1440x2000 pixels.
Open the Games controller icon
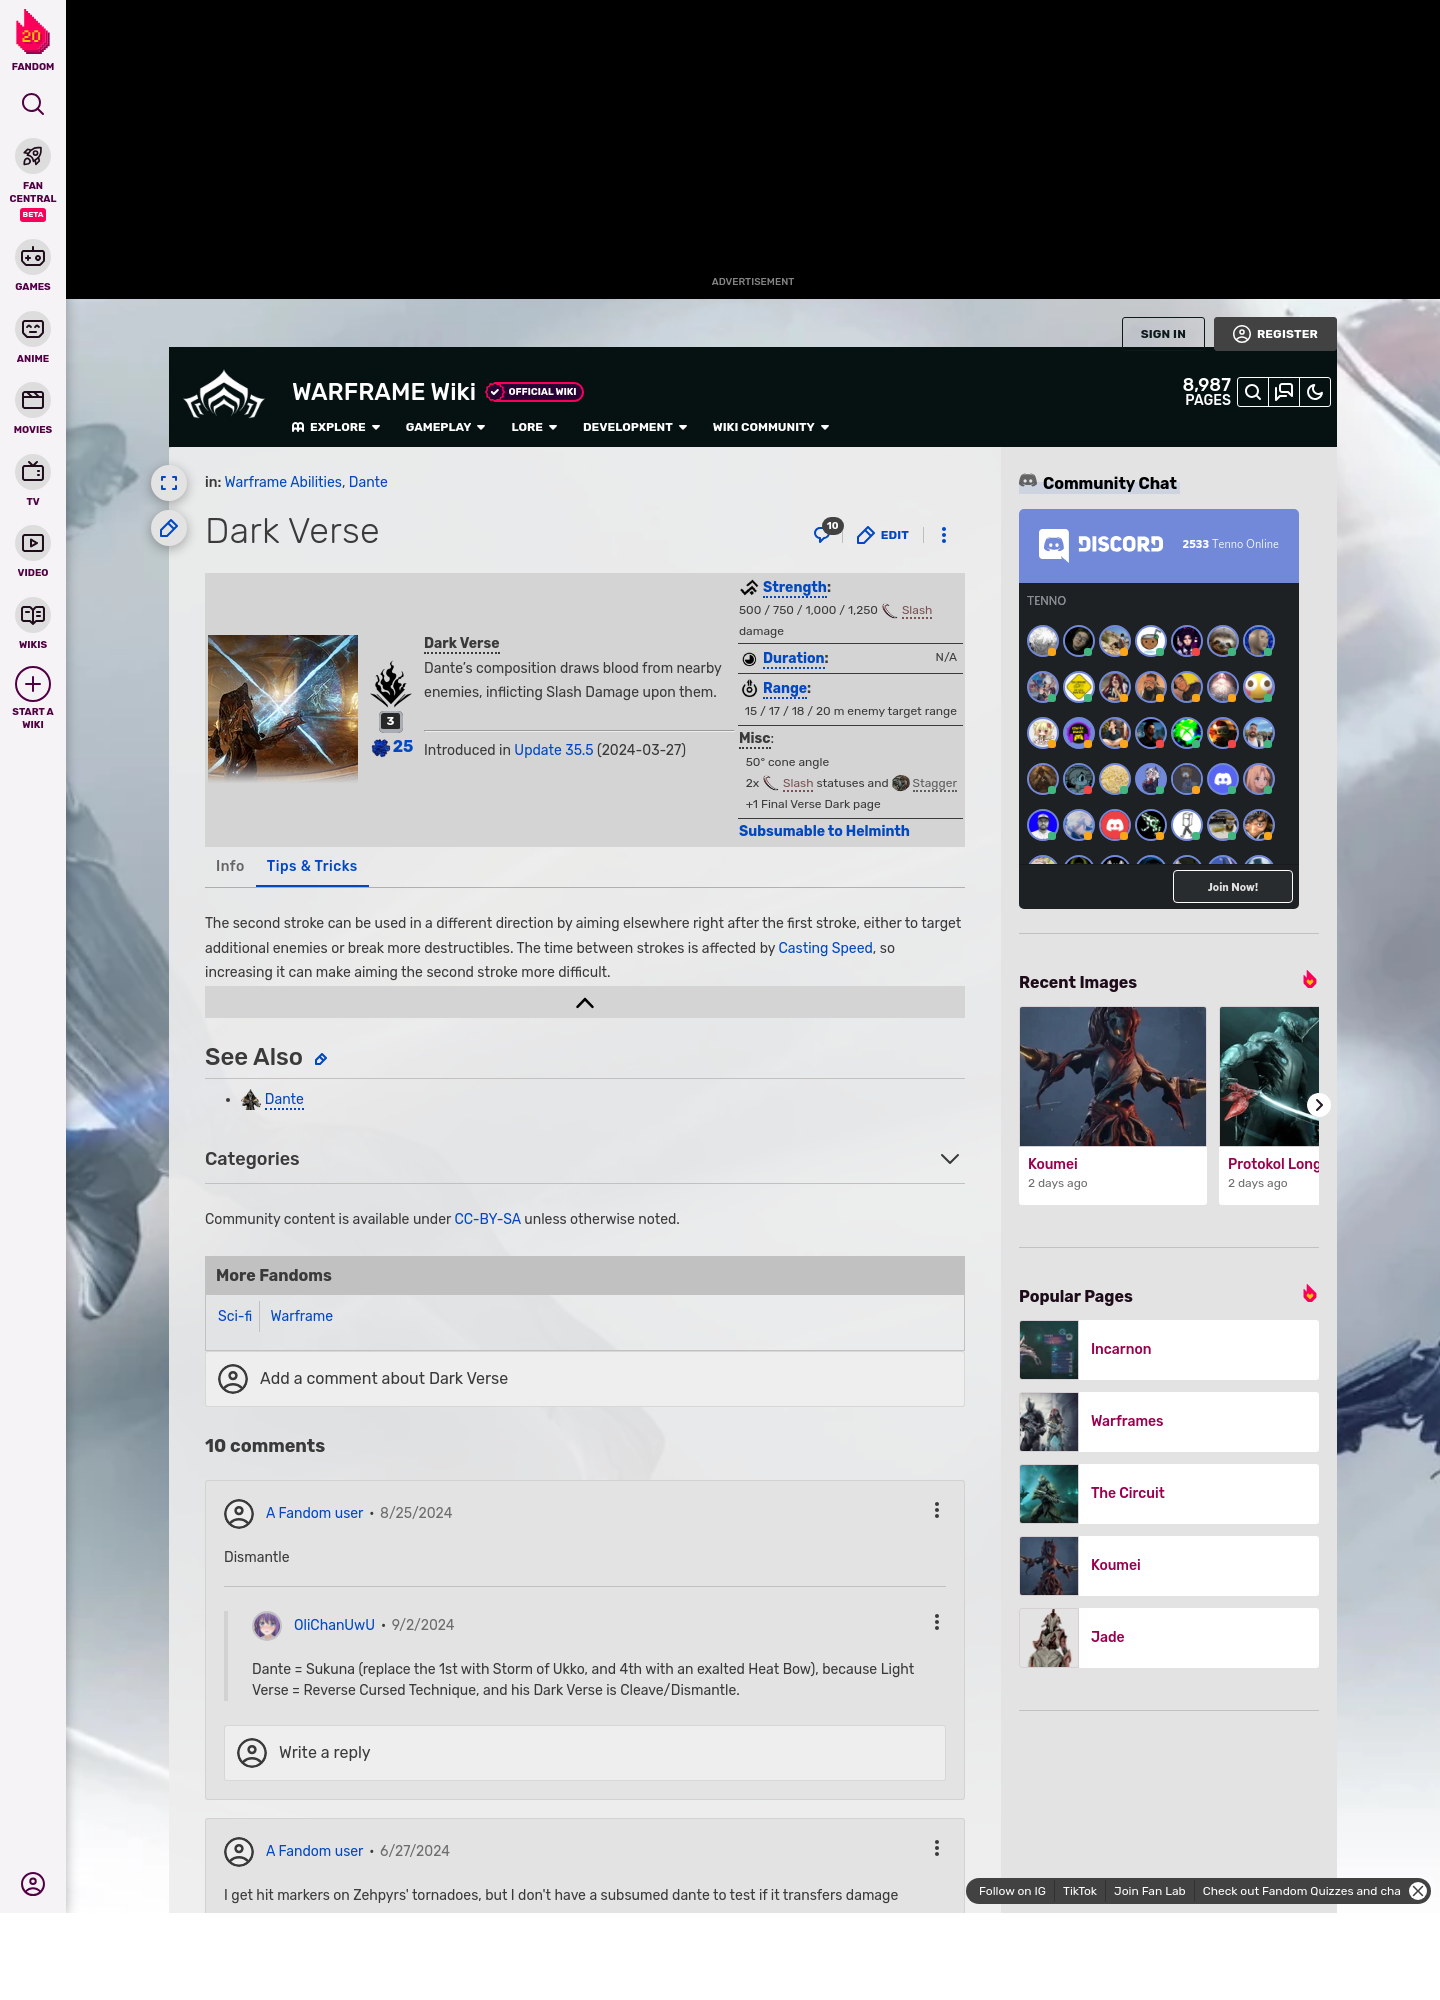[33, 257]
